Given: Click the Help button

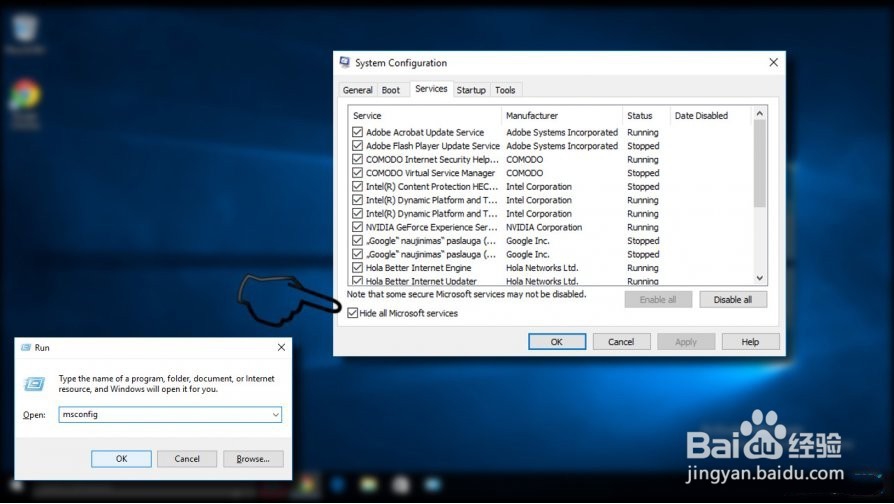Looking at the screenshot, I should (750, 342).
